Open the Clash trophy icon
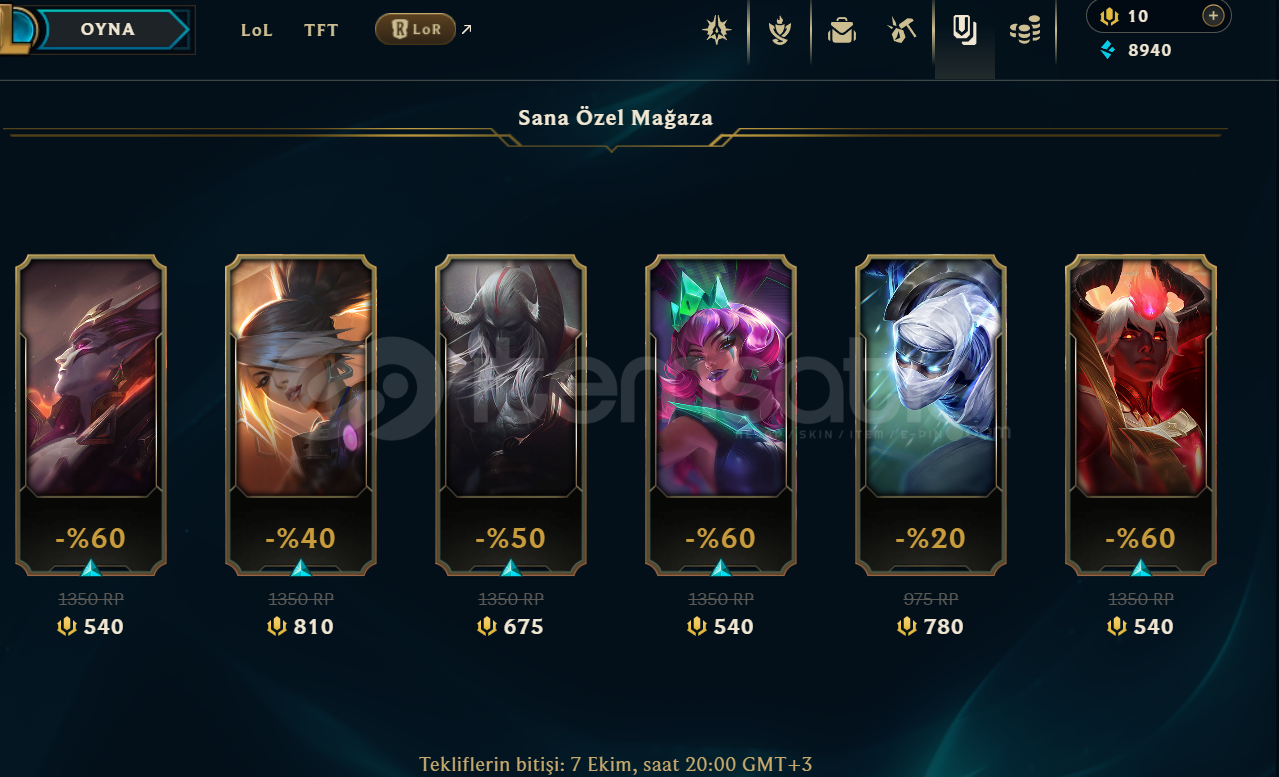1279x777 pixels. pyautogui.click(x=780, y=31)
